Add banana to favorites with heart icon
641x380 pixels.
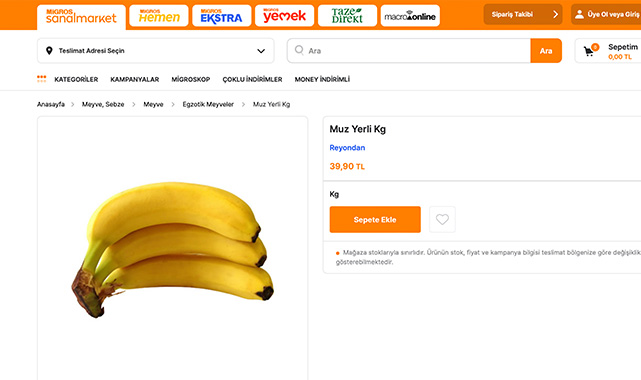tap(442, 219)
